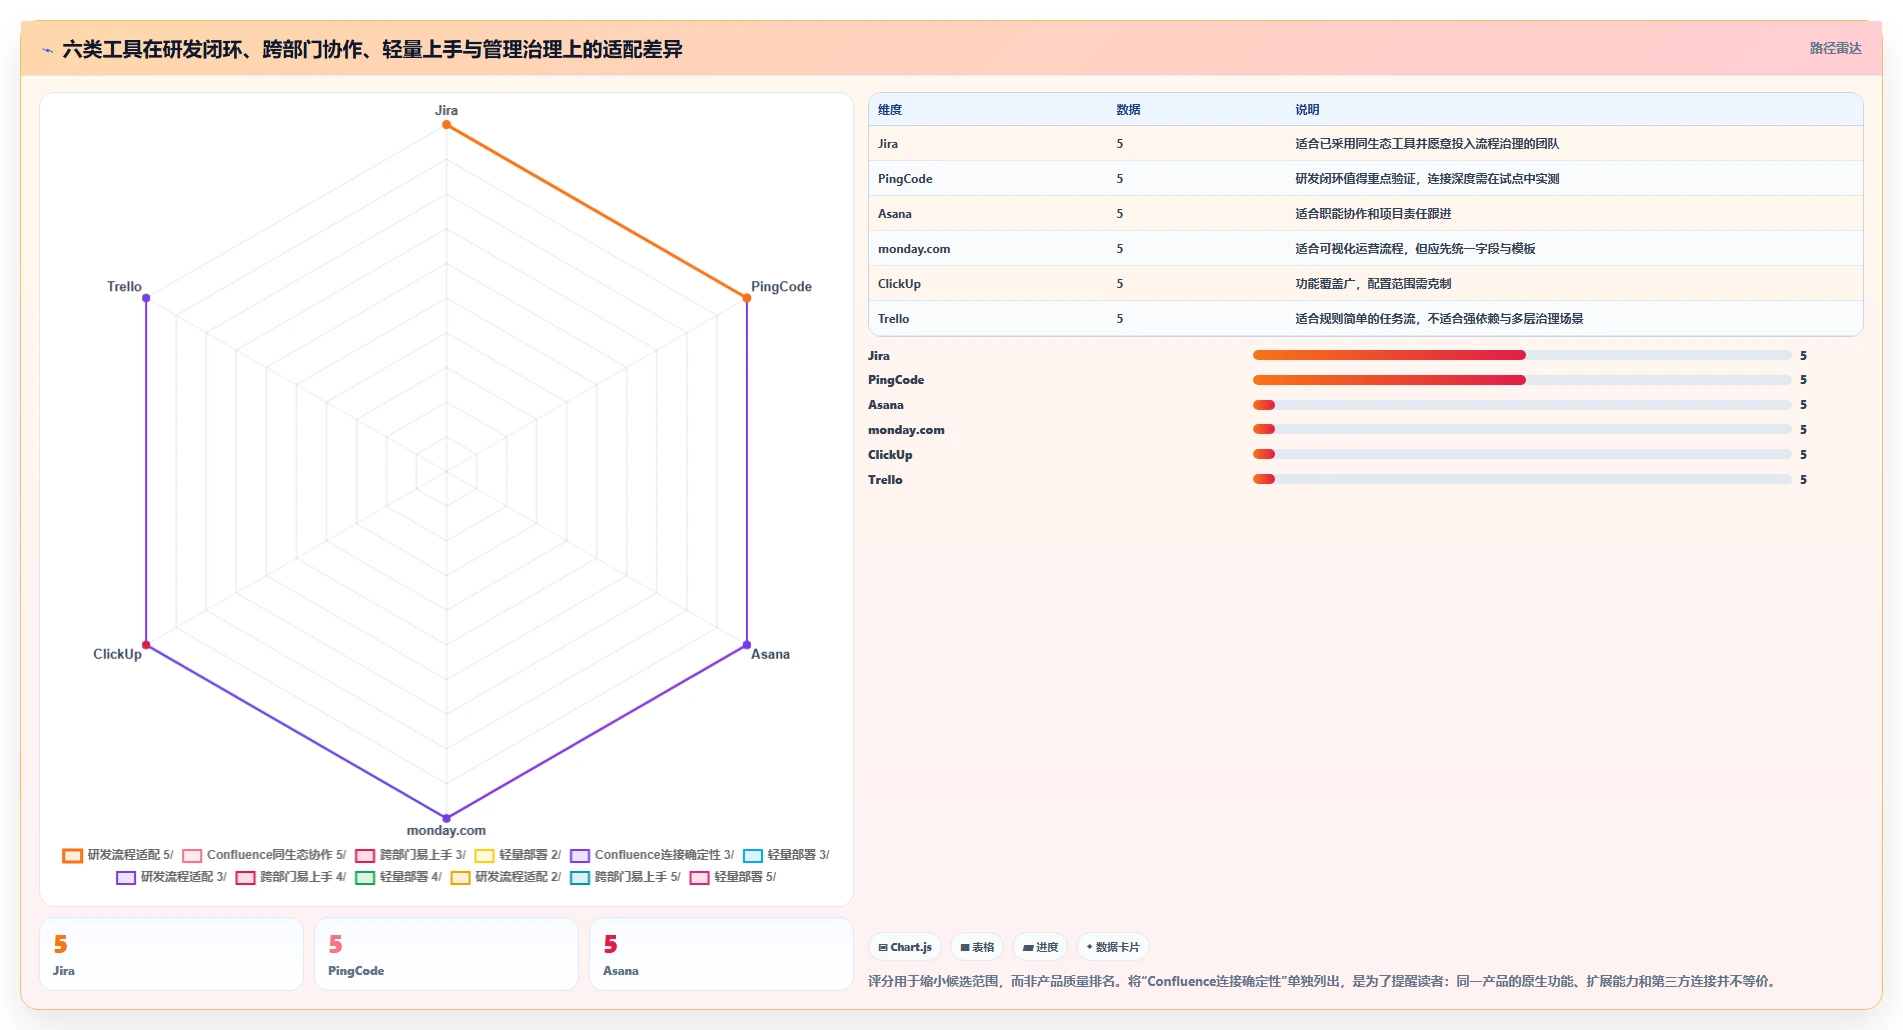Toggle the 研发流程适配 5/ legend series
Viewport: 1903px width, 1030px height.
(118, 855)
